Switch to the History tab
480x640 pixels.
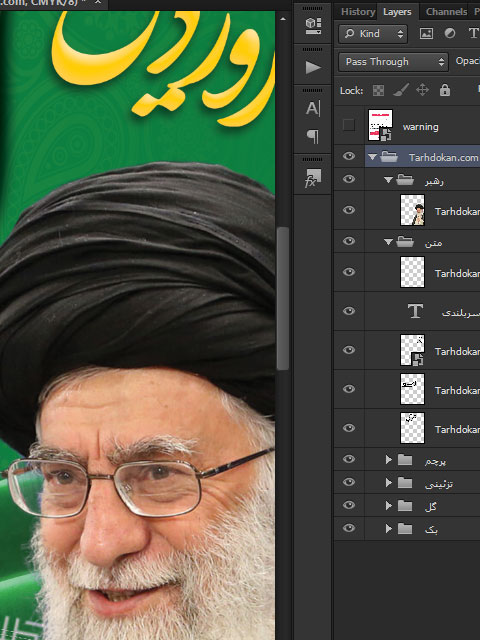tap(358, 11)
